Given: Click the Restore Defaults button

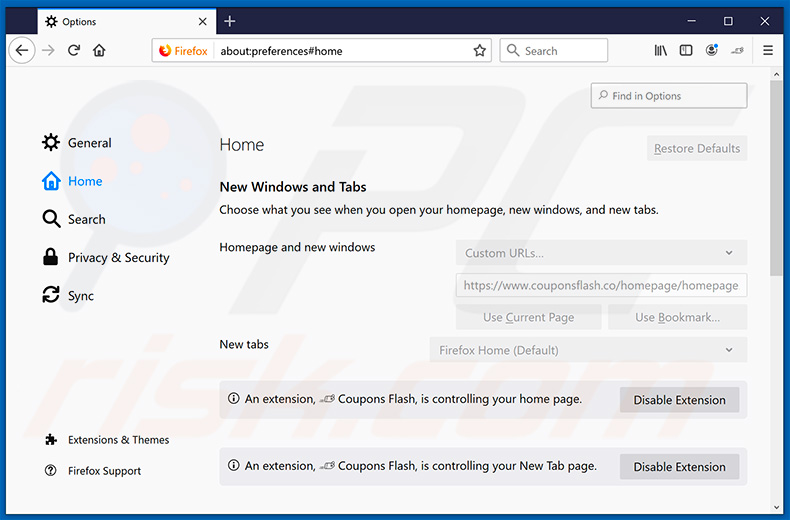Looking at the screenshot, I should click(696, 149).
